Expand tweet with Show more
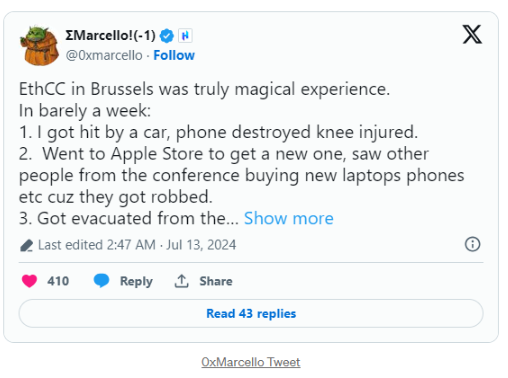 pyautogui.click(x=288, y=219)
